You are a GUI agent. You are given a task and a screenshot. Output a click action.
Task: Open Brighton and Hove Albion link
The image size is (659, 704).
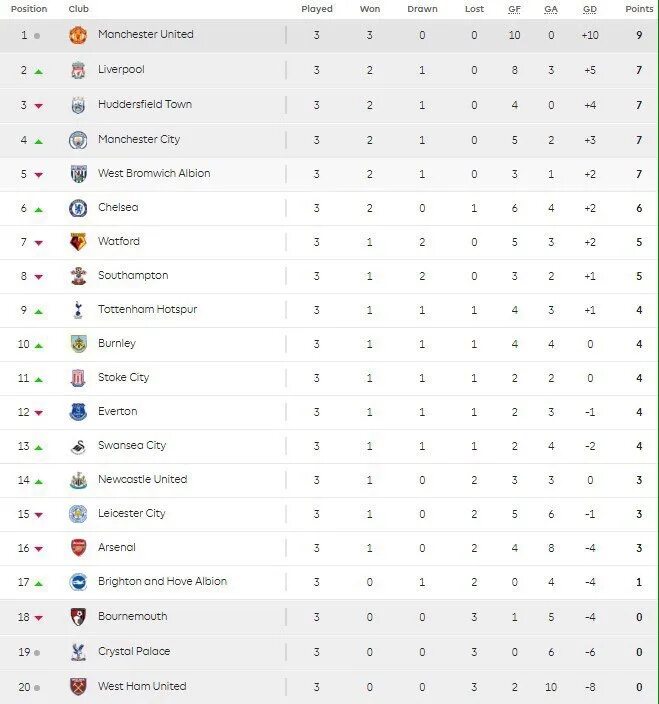pos(162,581)
